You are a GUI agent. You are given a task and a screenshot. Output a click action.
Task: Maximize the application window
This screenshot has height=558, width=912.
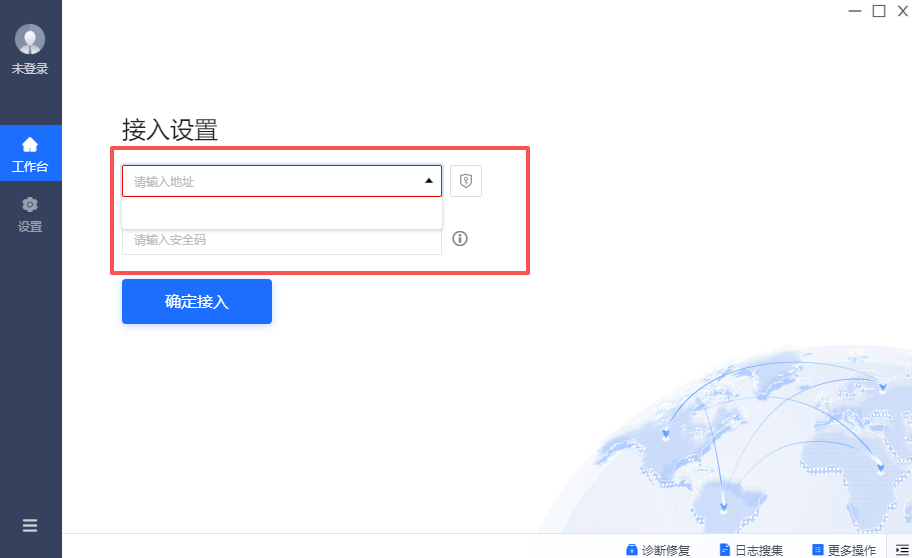(879, 11)
